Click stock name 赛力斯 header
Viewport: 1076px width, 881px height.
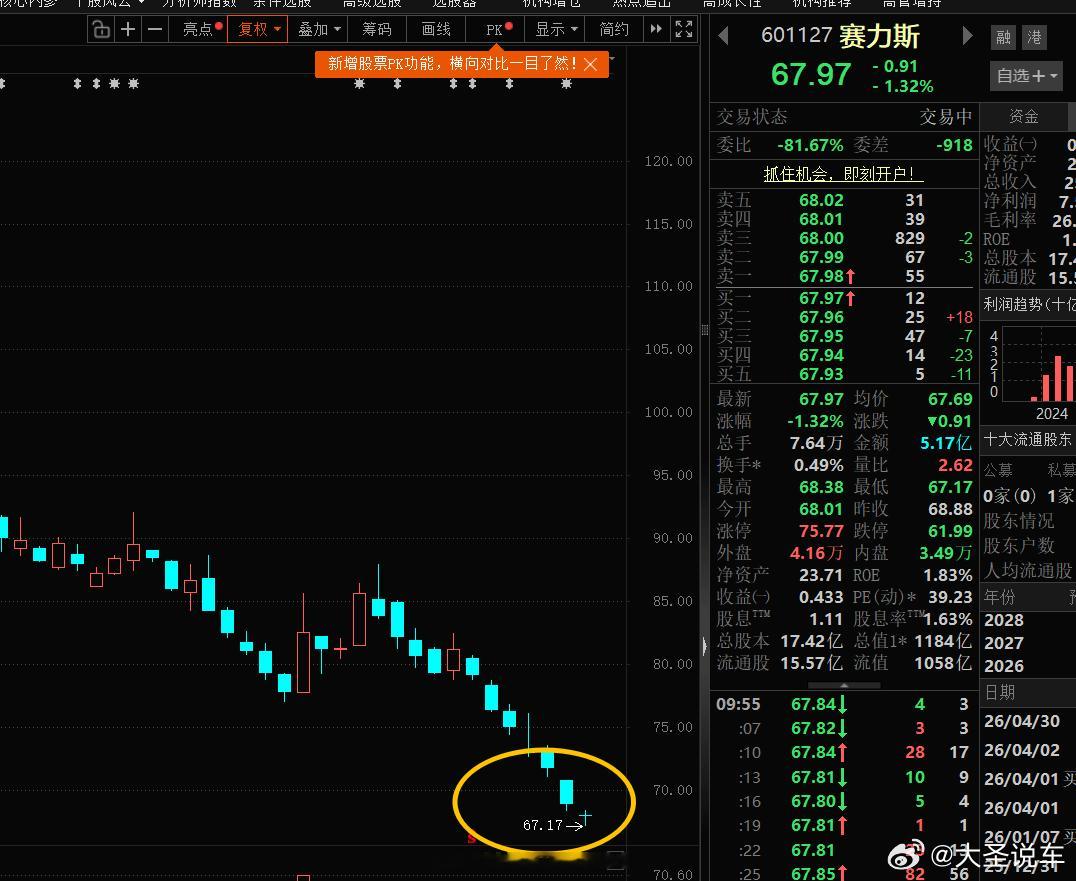pos(879,36)
